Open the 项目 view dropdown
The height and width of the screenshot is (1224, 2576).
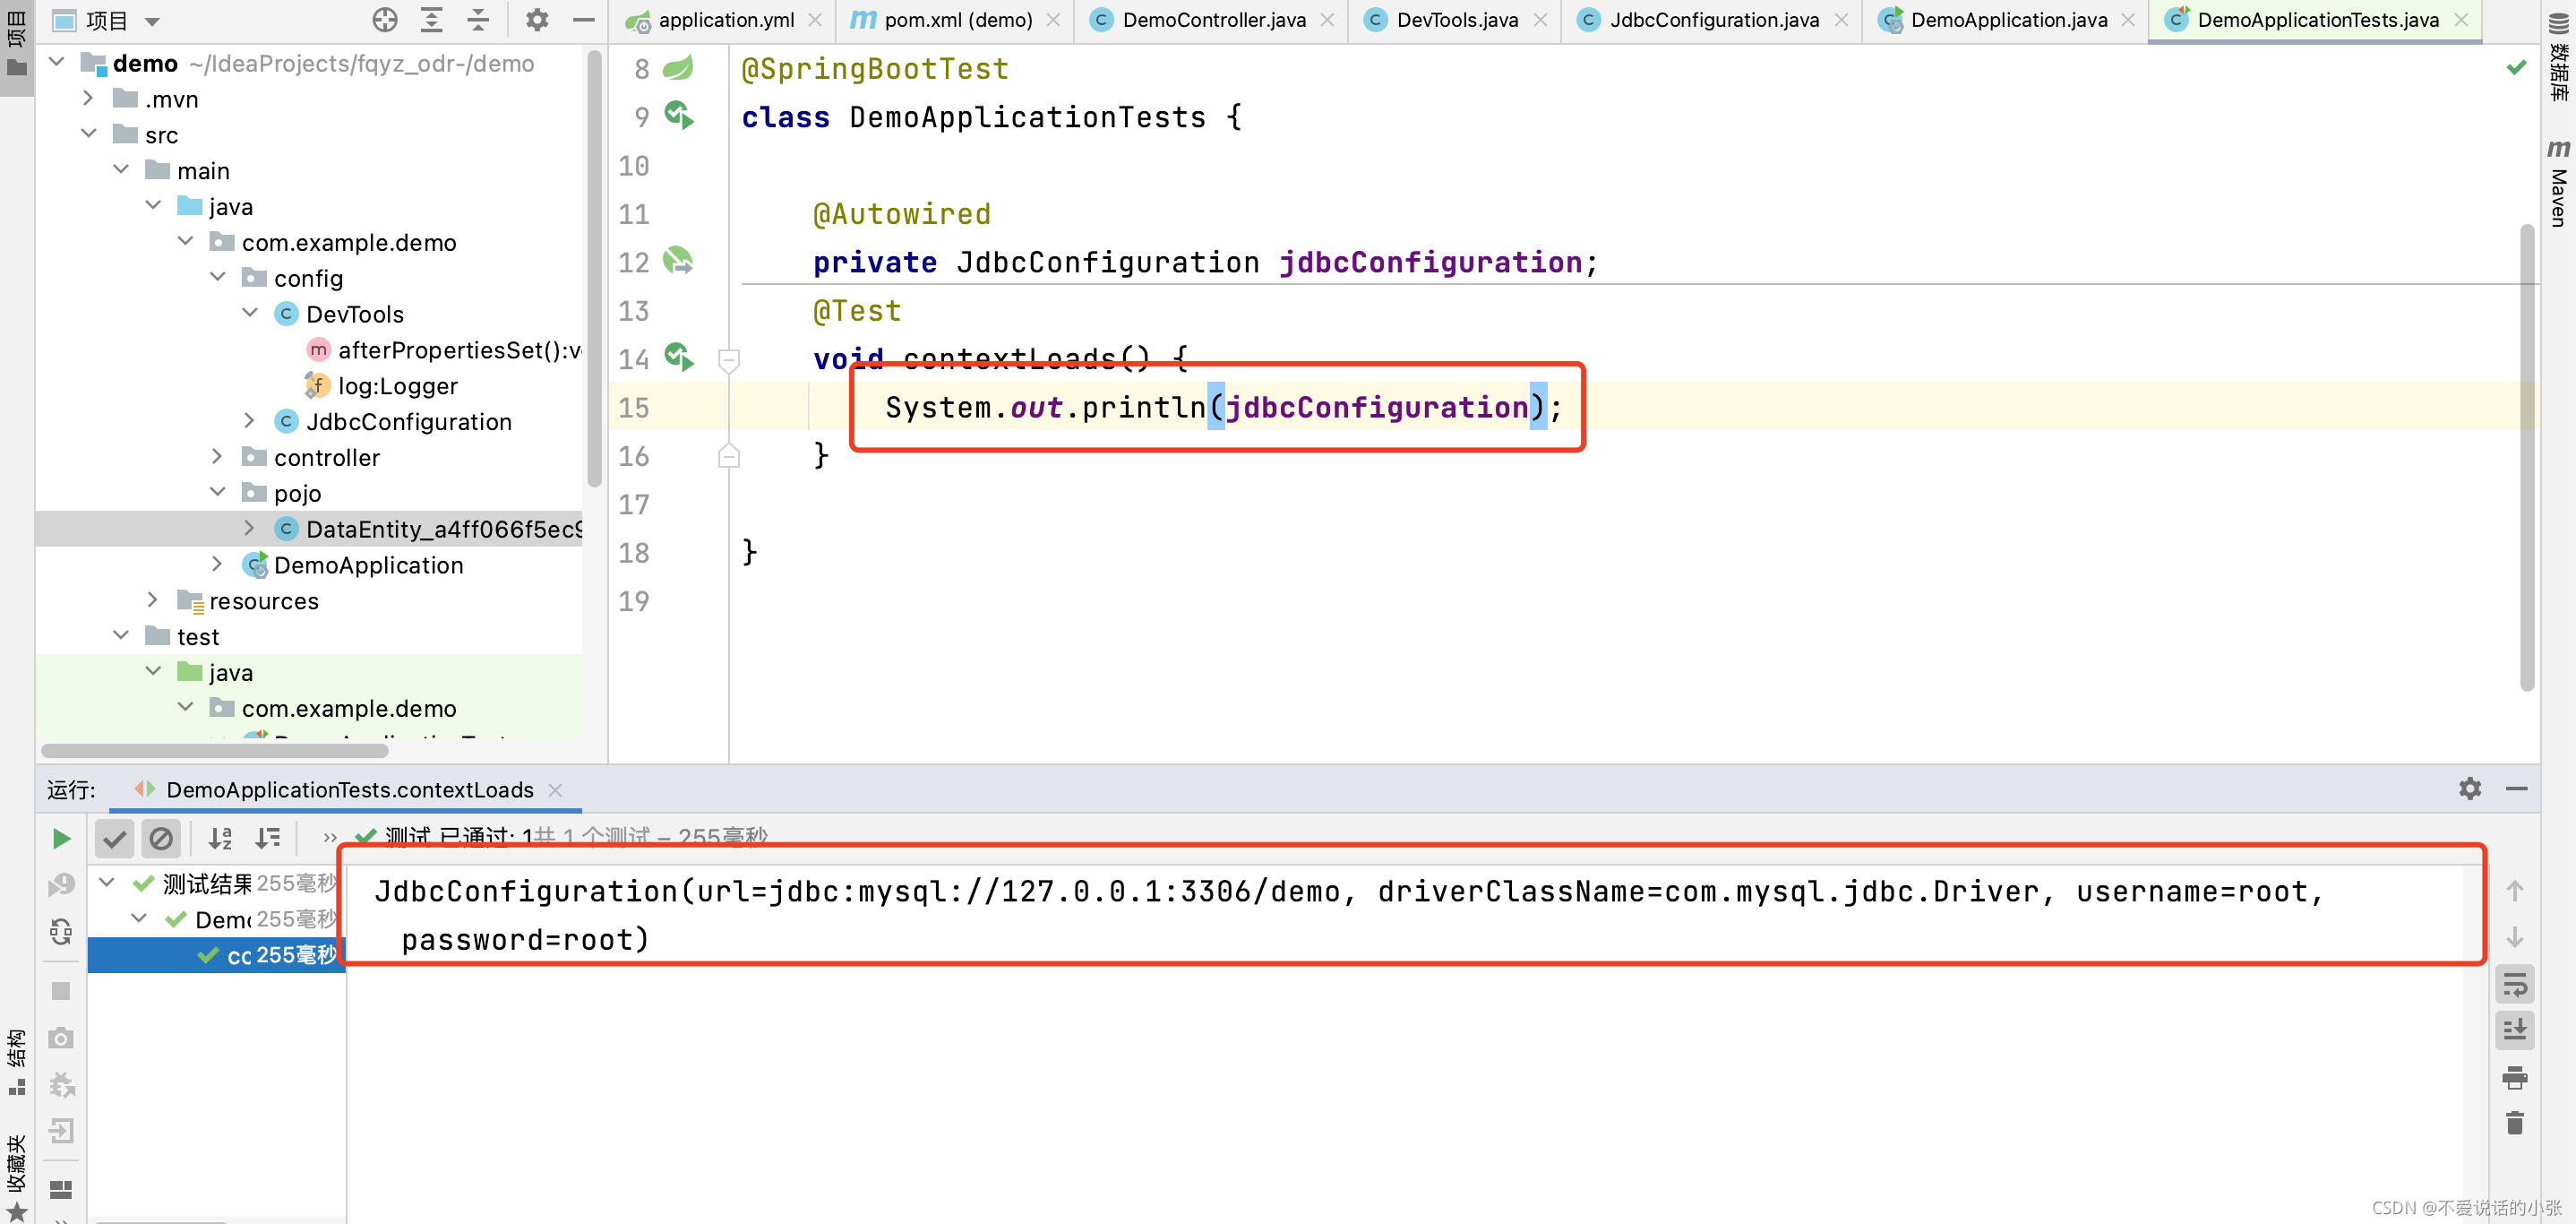click(x=152, y=21)
